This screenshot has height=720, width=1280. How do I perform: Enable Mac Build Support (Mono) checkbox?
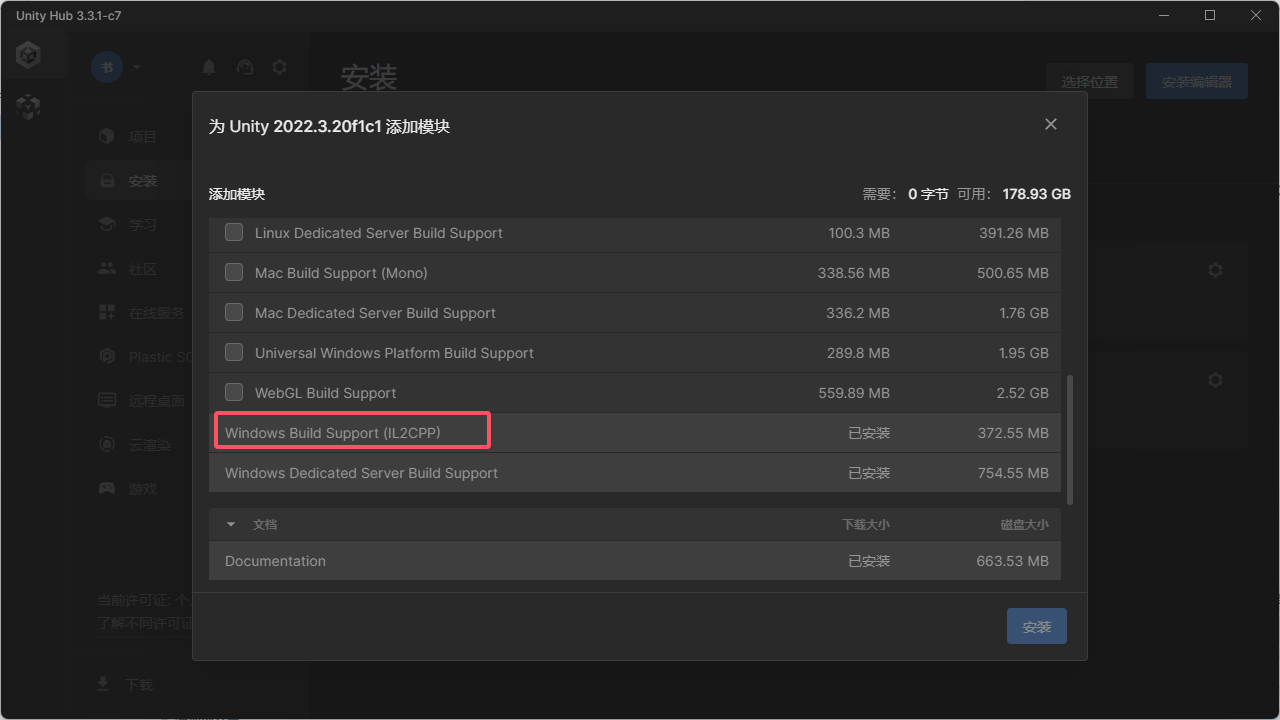(x=234, y=273)
